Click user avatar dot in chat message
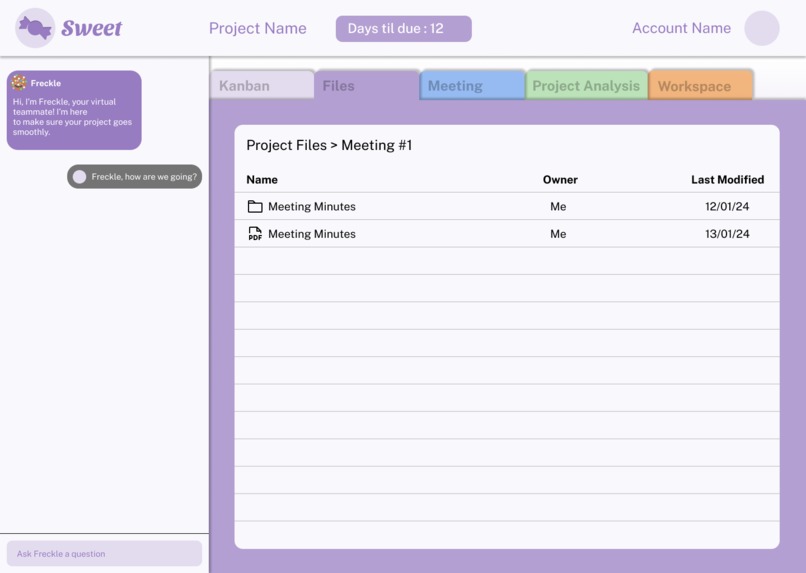 (x=79, y=177)
